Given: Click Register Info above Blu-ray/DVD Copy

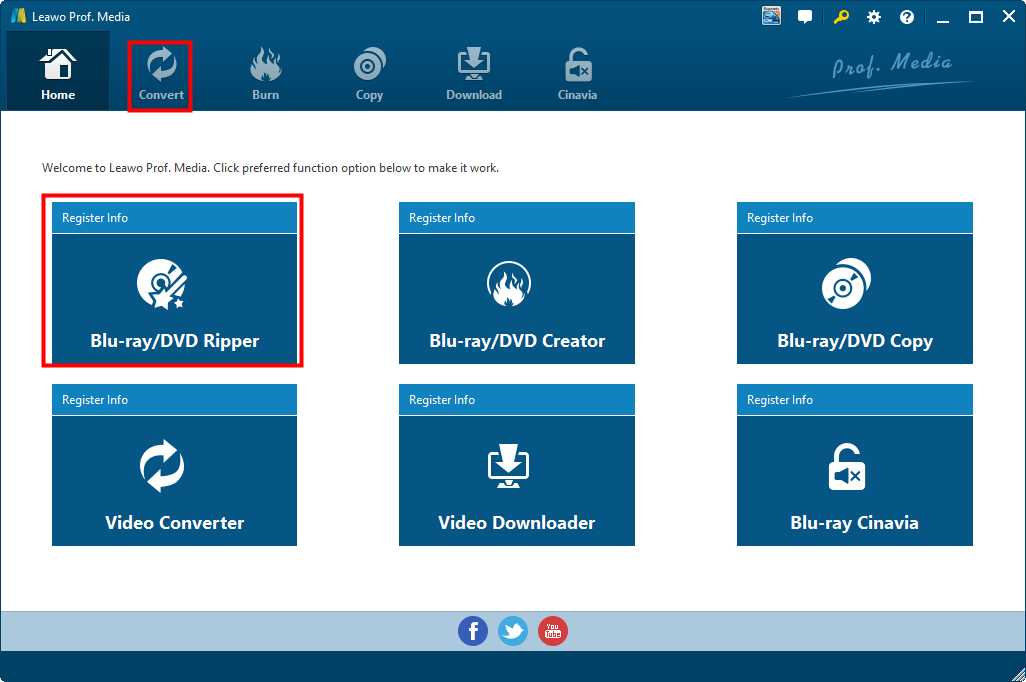Looking at the screenshot, I should [x=780, y=218].
